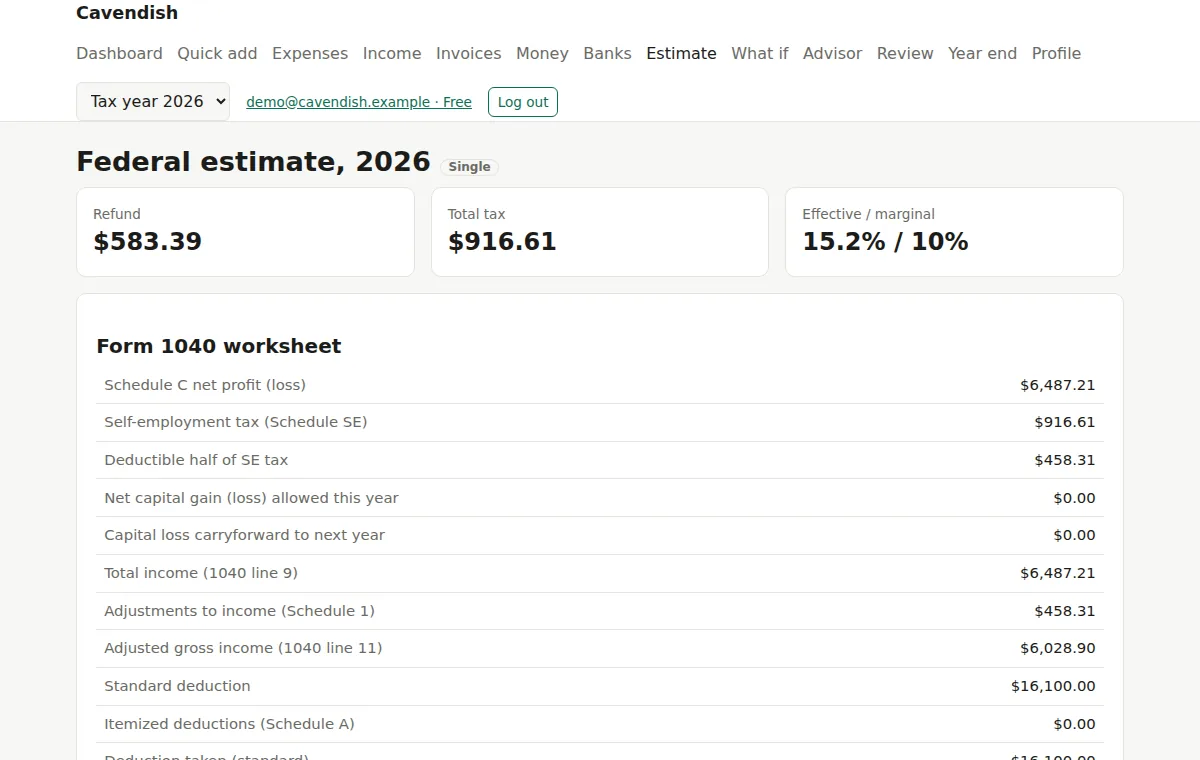Click the $916.61 self-employment tax value
Image resolution: width=1200 pixels, height=760 pixels.
1065,422
